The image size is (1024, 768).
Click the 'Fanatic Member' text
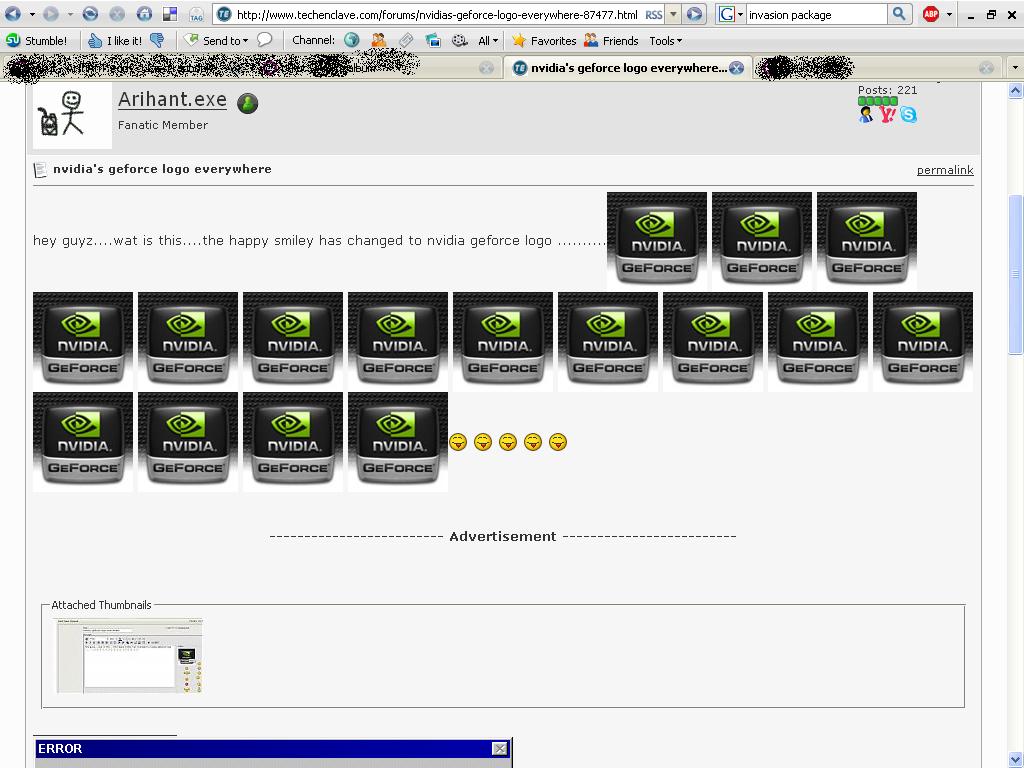[163, 125]
